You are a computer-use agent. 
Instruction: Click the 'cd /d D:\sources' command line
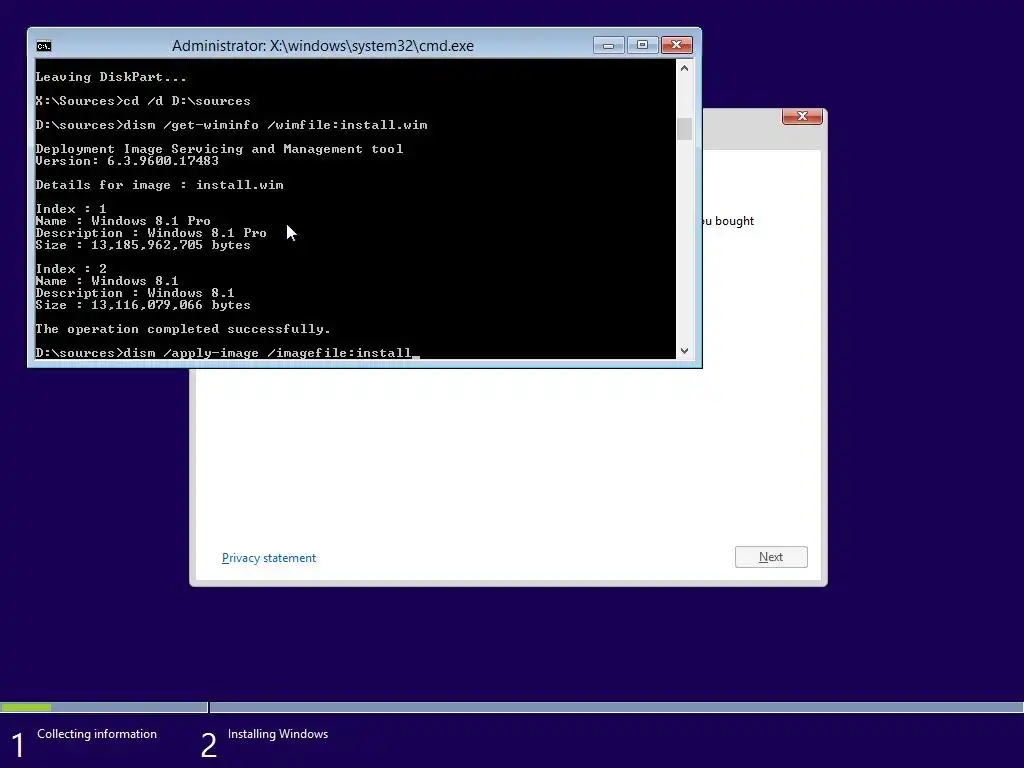click(x=143, y=101)
